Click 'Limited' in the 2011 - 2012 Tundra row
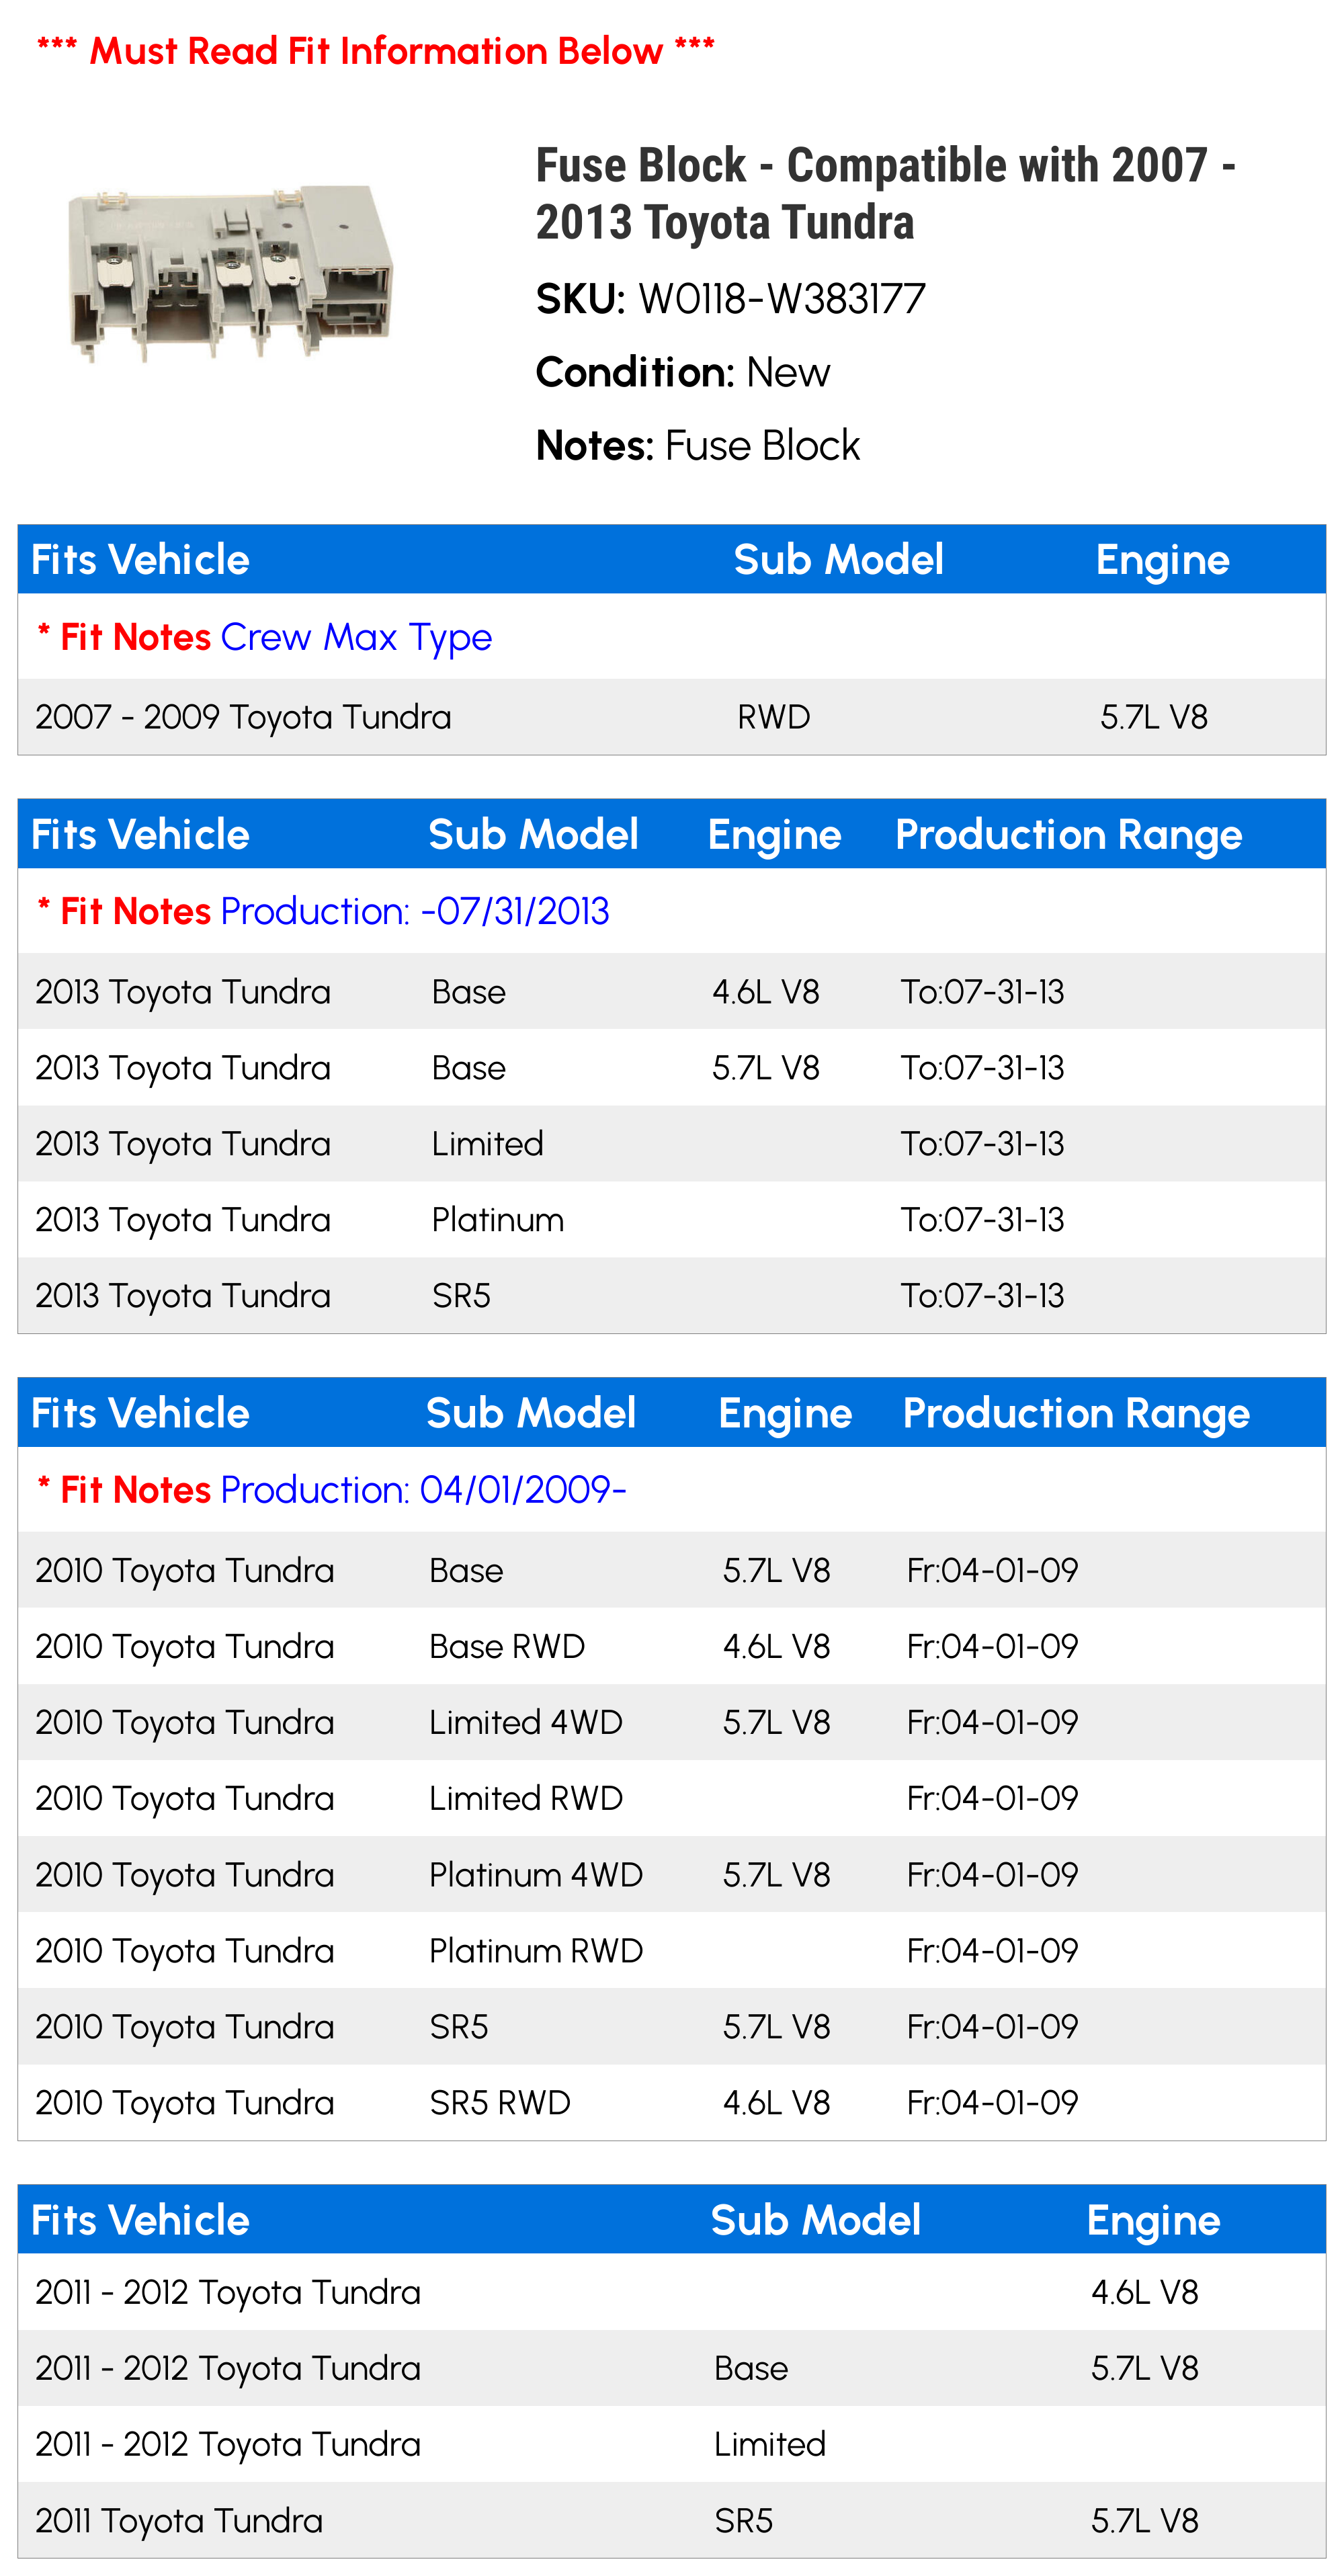This screenshot has height=2576, width=1344. tap(770, 2444)
